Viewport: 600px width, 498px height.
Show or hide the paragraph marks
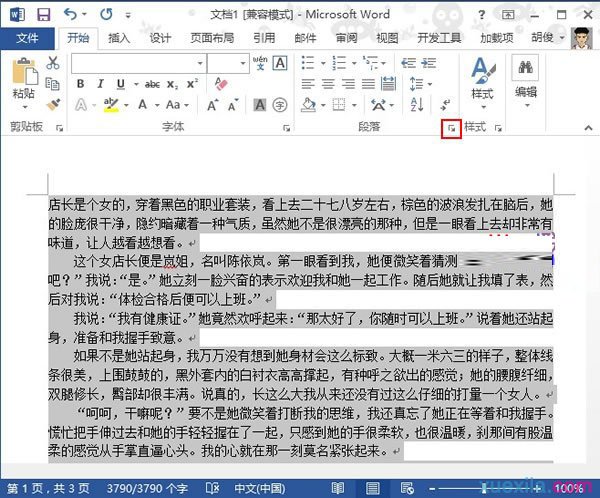(x=445, y=104)
